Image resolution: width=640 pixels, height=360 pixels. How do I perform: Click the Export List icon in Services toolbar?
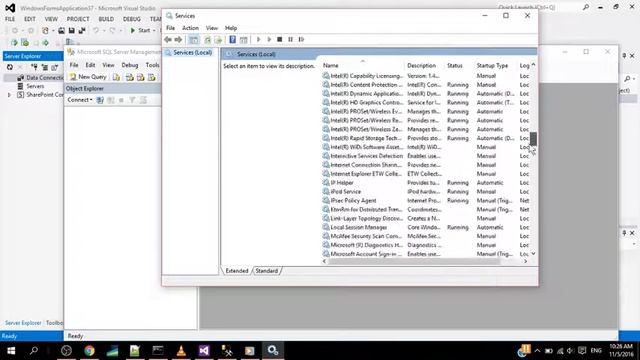(x=218, y=40)
